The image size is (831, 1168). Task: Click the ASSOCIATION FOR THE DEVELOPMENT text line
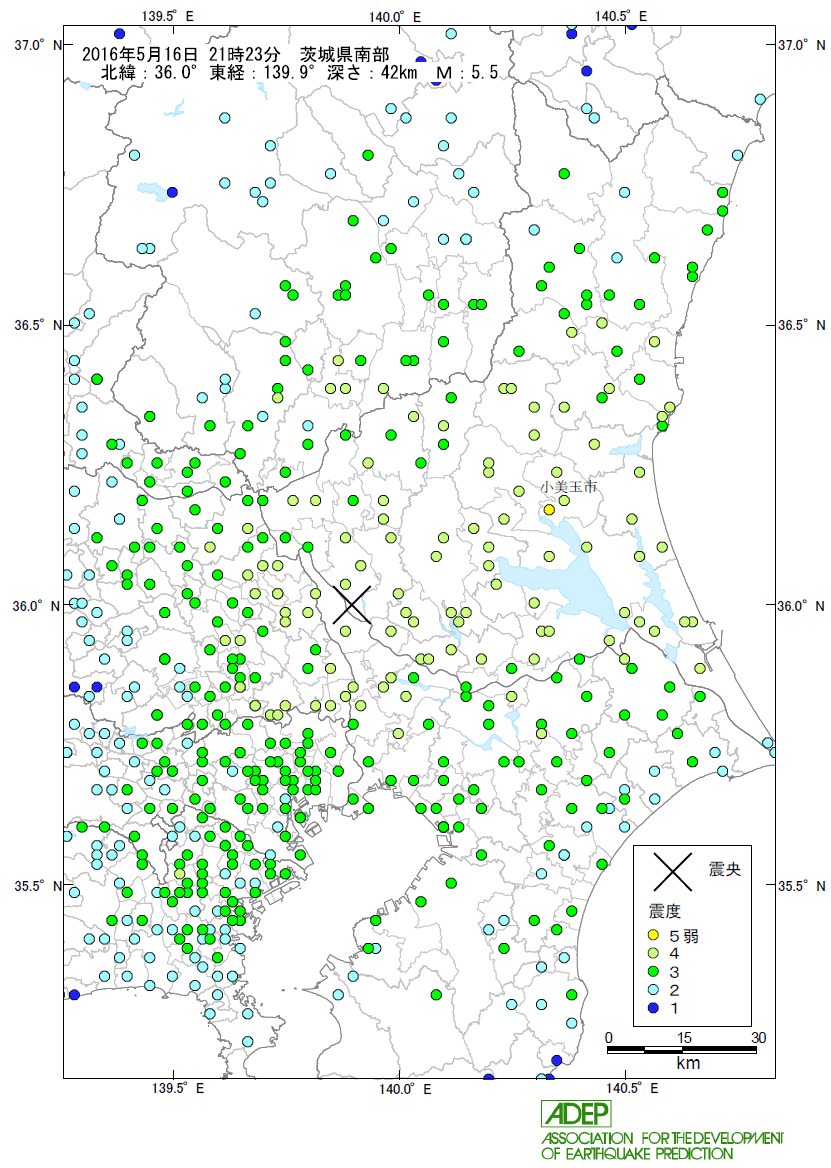click(662, 1138)
